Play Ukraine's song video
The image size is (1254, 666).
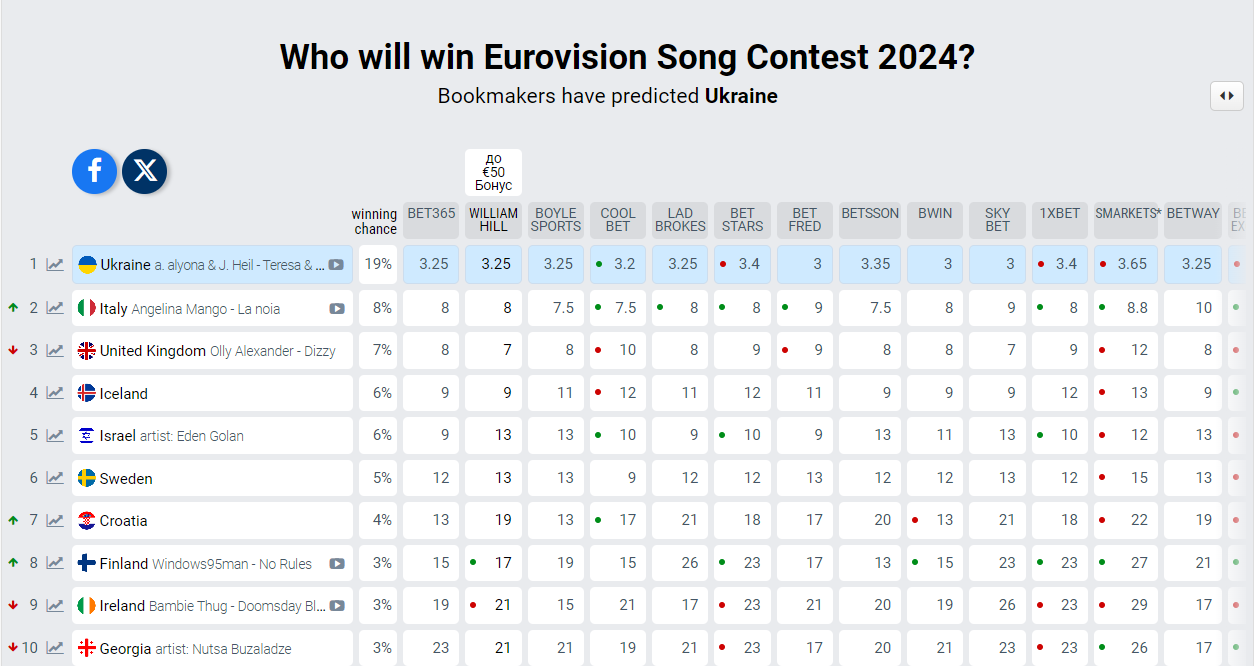click(x=337, y=265)
